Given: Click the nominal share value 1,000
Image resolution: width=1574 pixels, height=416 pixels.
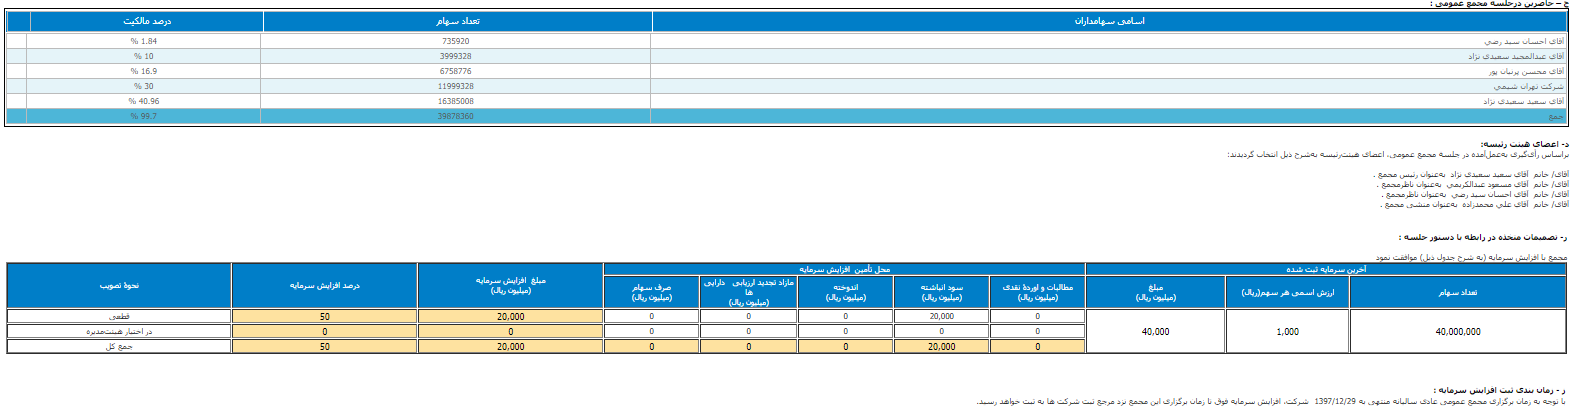Looking at the screenshot, I should (1287, 331).
